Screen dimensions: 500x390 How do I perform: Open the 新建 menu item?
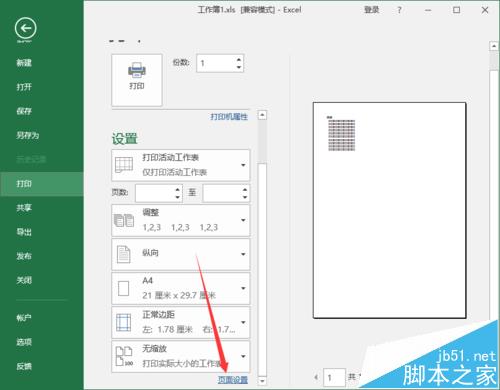[24, 63]
